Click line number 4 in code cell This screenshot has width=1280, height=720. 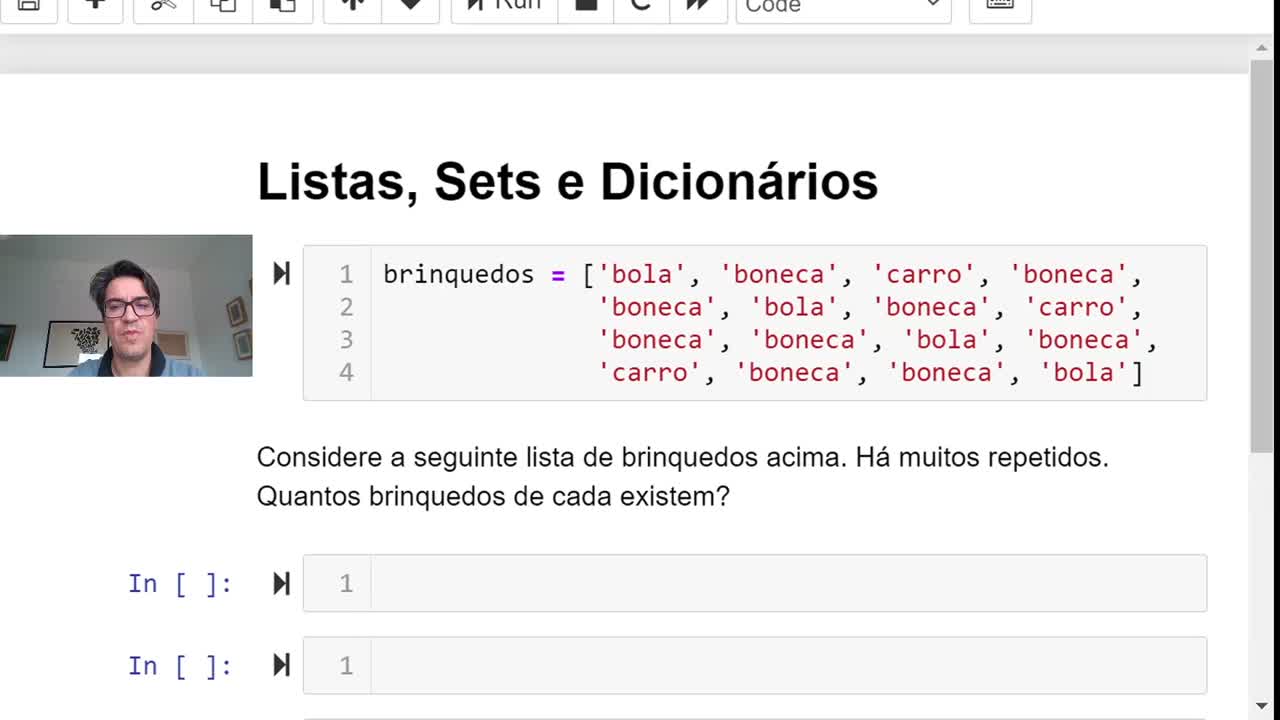(346, 372)
